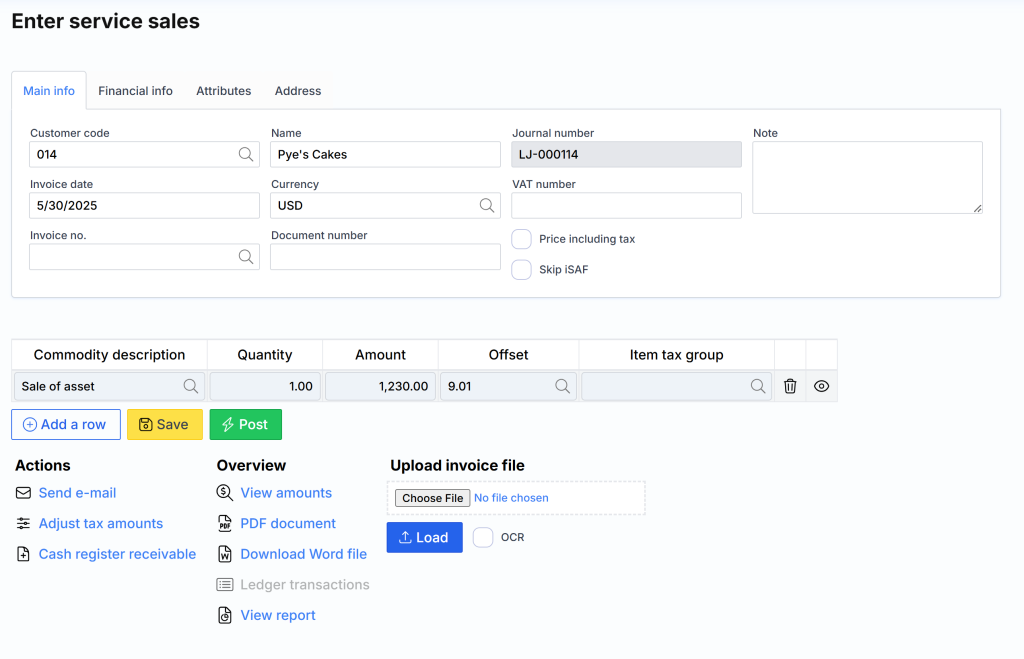Click the View report icon
The image size is (1024, 659).
pyautogui.click(x=225, y=616)
